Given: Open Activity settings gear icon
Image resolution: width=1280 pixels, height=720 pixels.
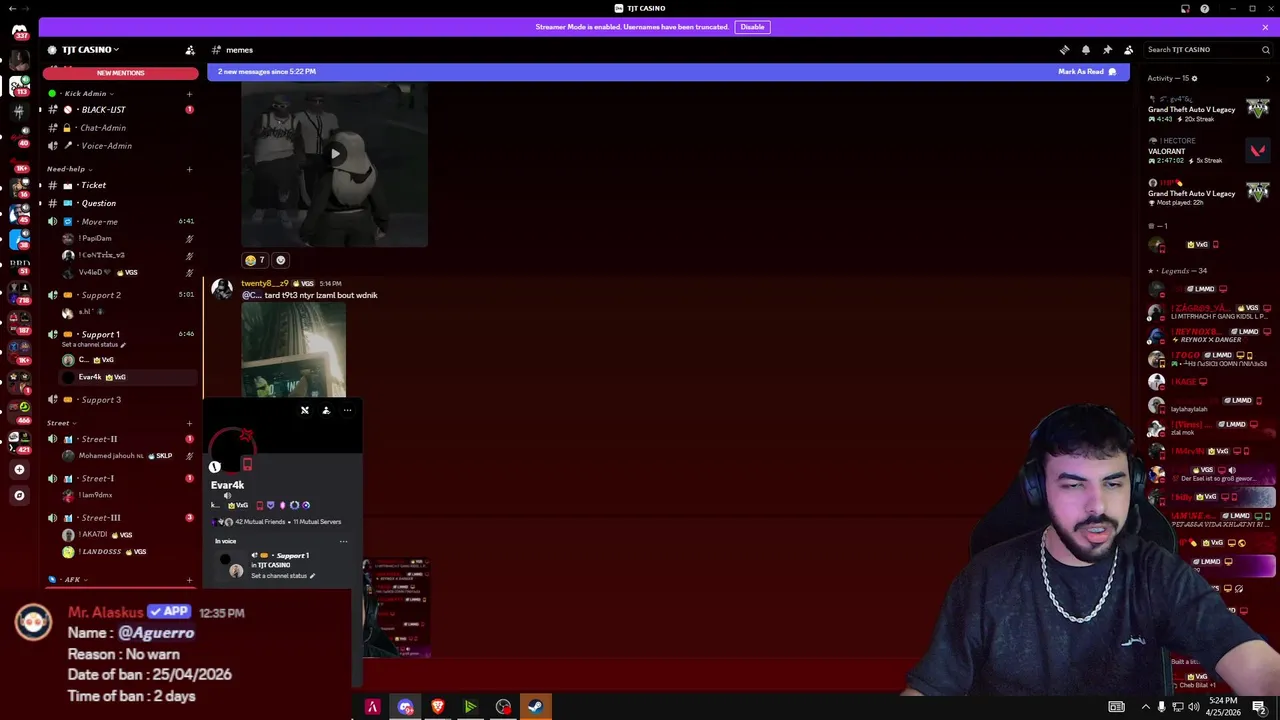Looking at the screenshot, I should (1194, 78).
